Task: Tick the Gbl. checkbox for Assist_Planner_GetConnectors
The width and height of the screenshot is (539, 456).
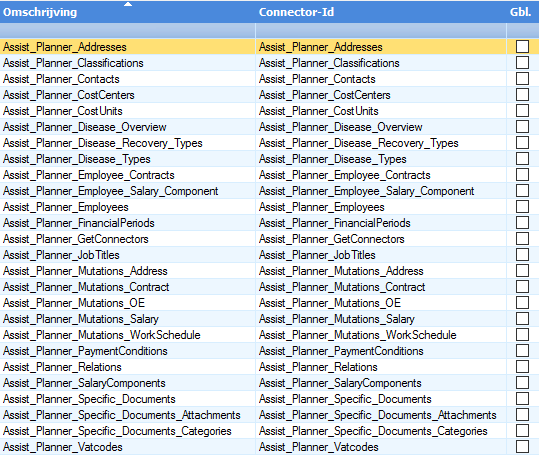Action: point(522,238)
